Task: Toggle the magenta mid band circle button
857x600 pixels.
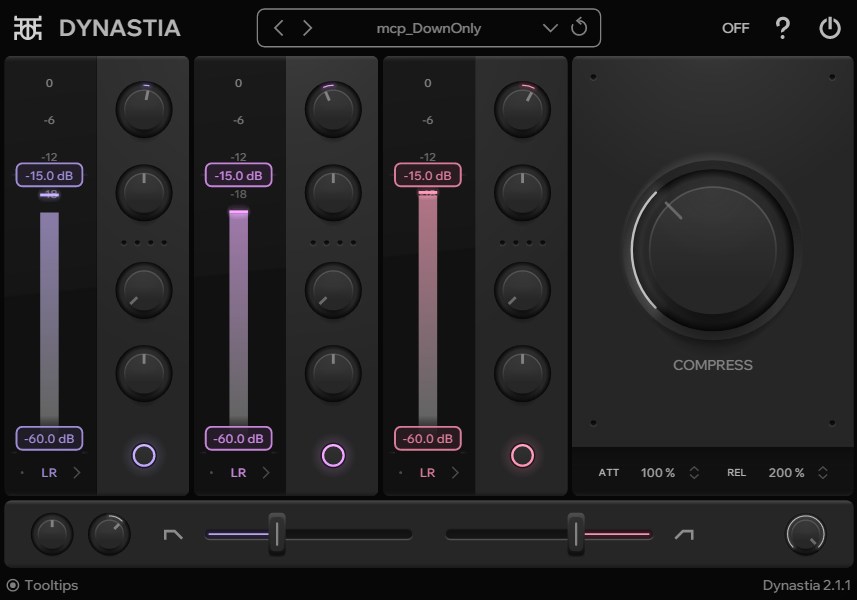Action: (x=333, y=456)
